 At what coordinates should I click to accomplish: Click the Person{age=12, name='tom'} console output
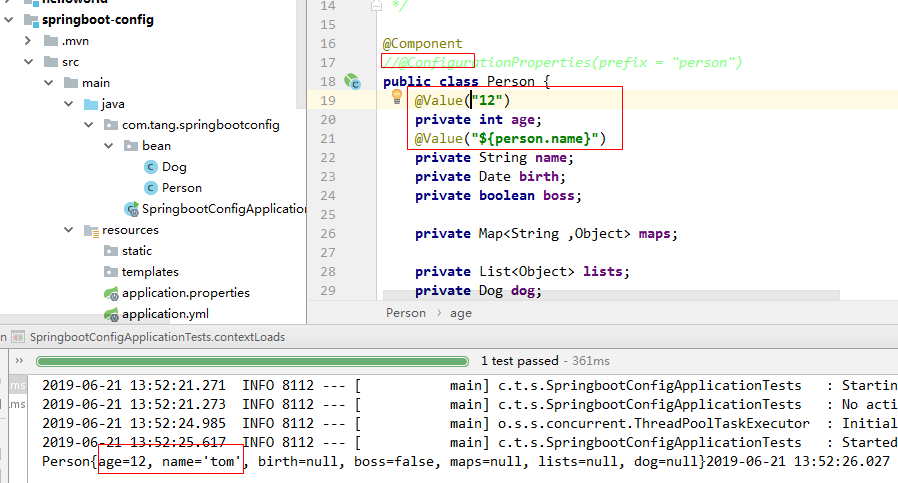pos(466,461)
